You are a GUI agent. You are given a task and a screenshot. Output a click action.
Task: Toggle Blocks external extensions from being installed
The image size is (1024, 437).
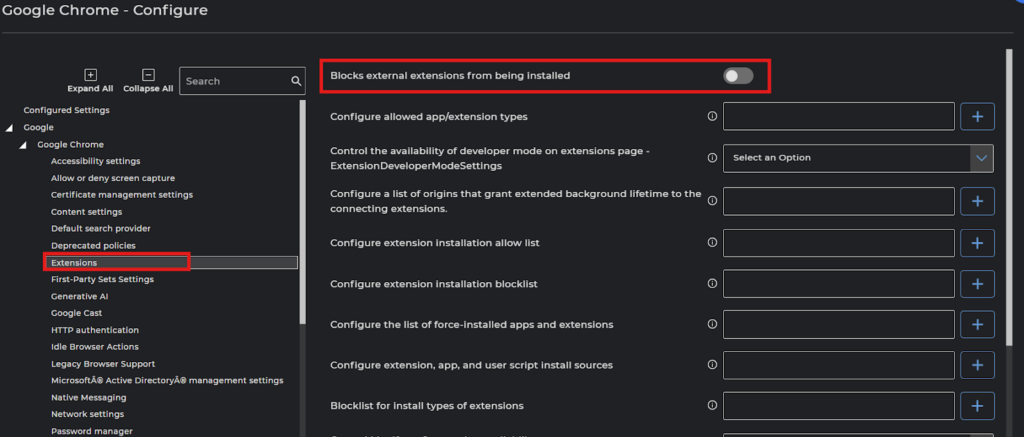click(x=738, y=76)
